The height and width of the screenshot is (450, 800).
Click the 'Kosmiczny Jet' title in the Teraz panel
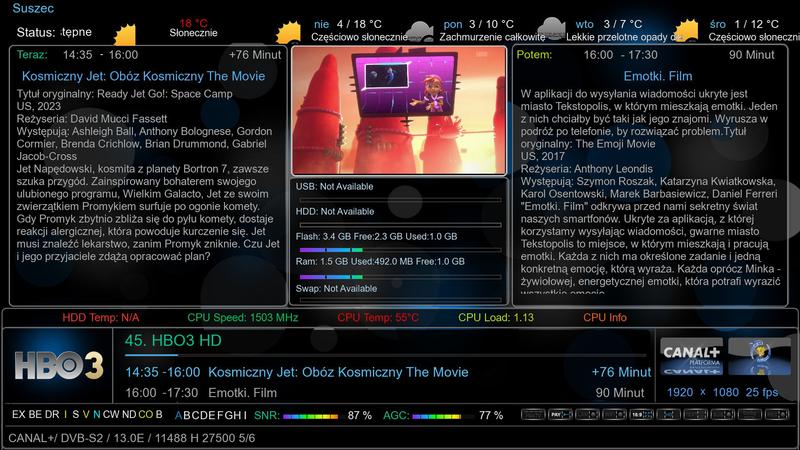(x=143, y=76)
